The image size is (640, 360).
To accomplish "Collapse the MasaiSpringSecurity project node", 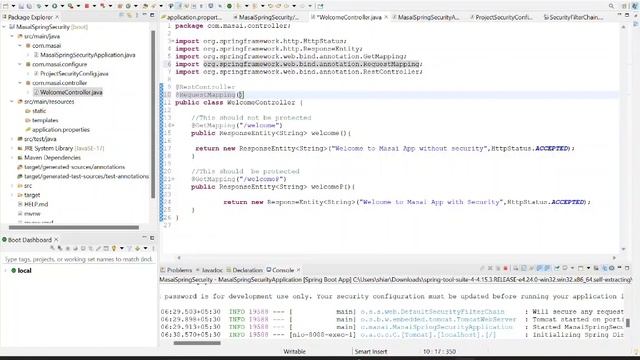I will (4, 27).
